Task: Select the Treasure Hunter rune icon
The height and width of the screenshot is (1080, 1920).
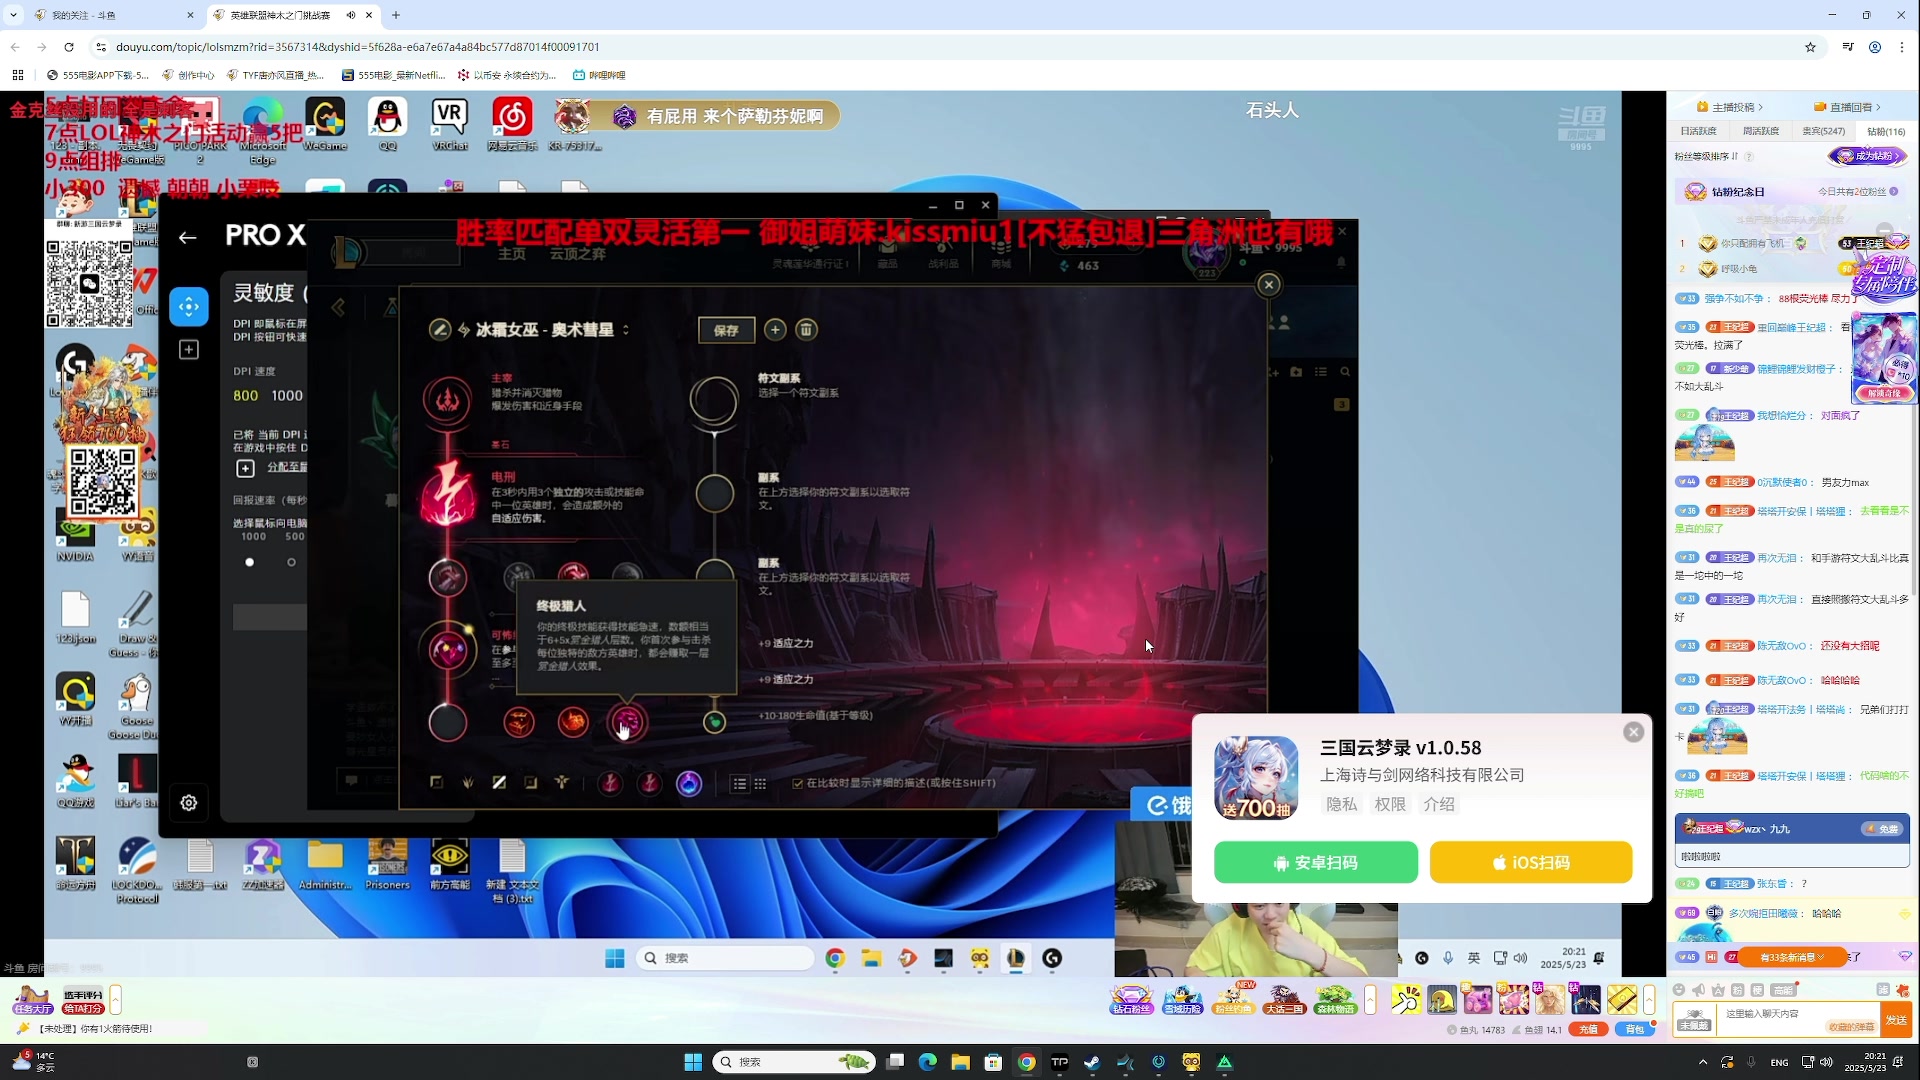Action: tap(519, 722)
